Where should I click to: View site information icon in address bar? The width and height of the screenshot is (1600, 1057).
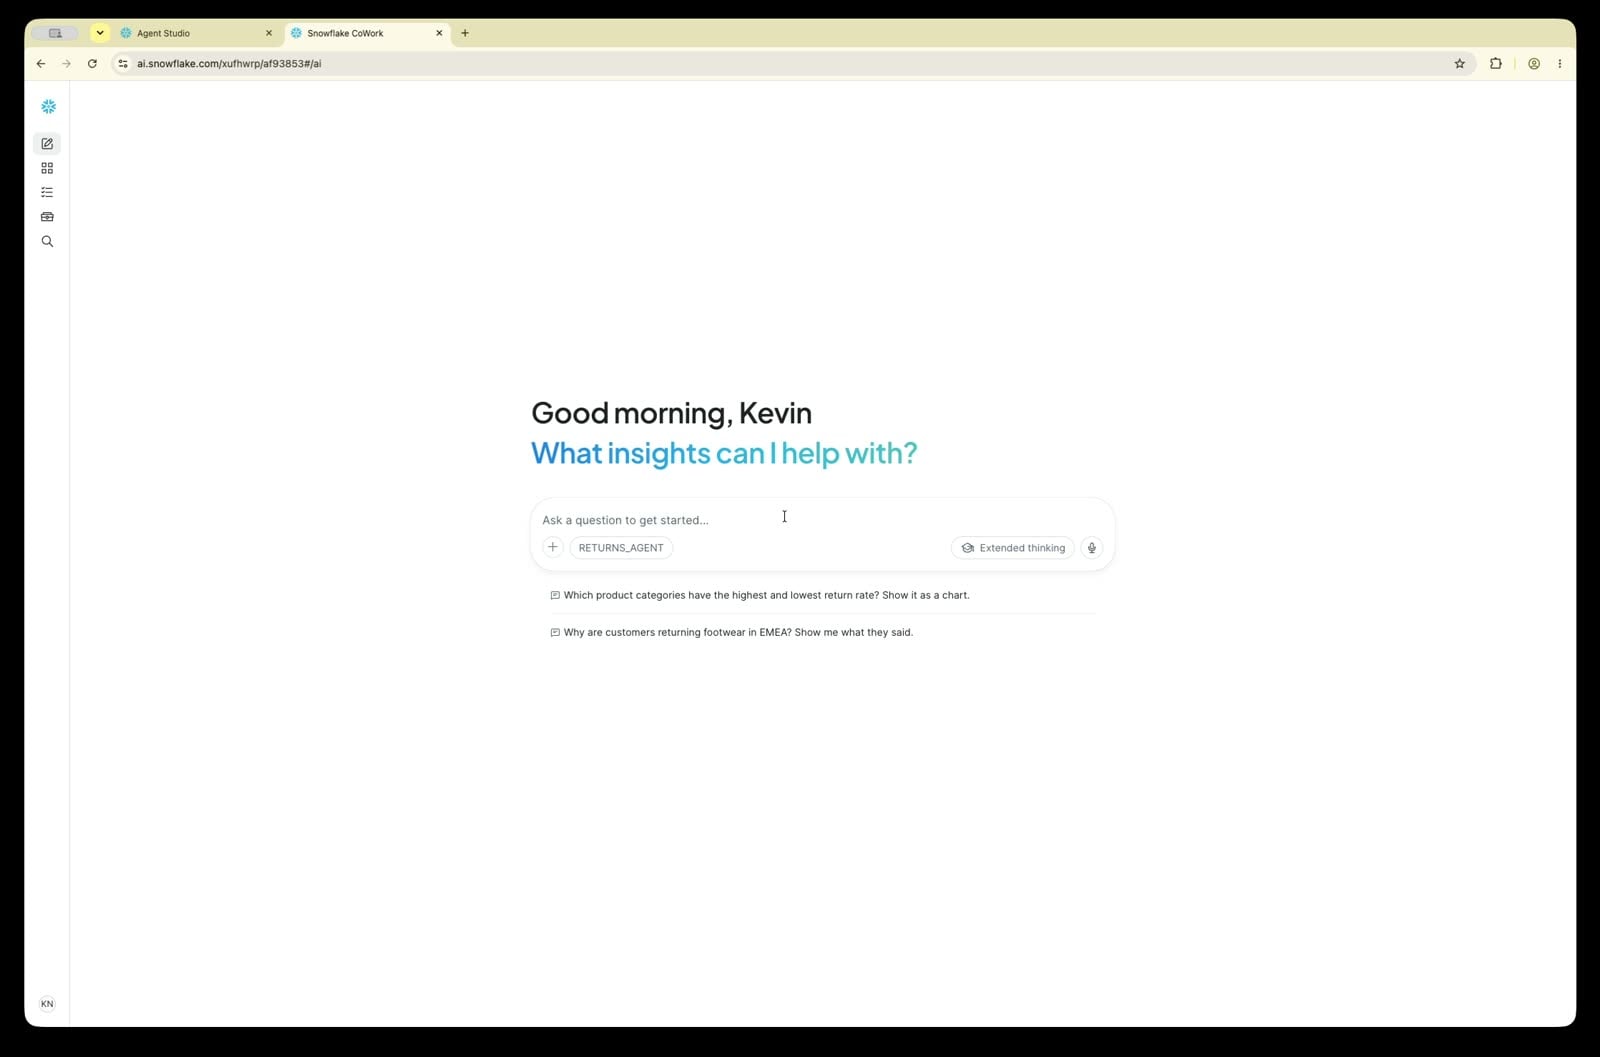pyautogui.click(x=123, y=63)
